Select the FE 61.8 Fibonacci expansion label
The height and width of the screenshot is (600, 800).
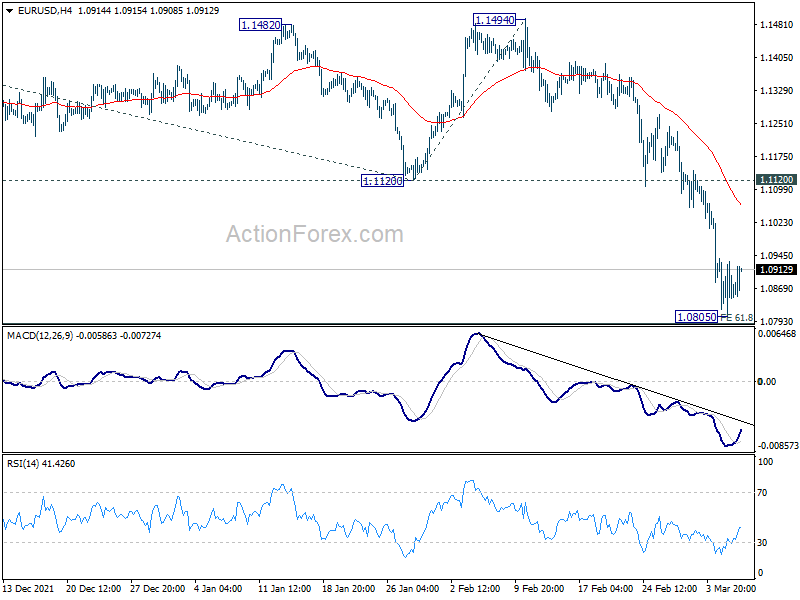pos(736,317)
